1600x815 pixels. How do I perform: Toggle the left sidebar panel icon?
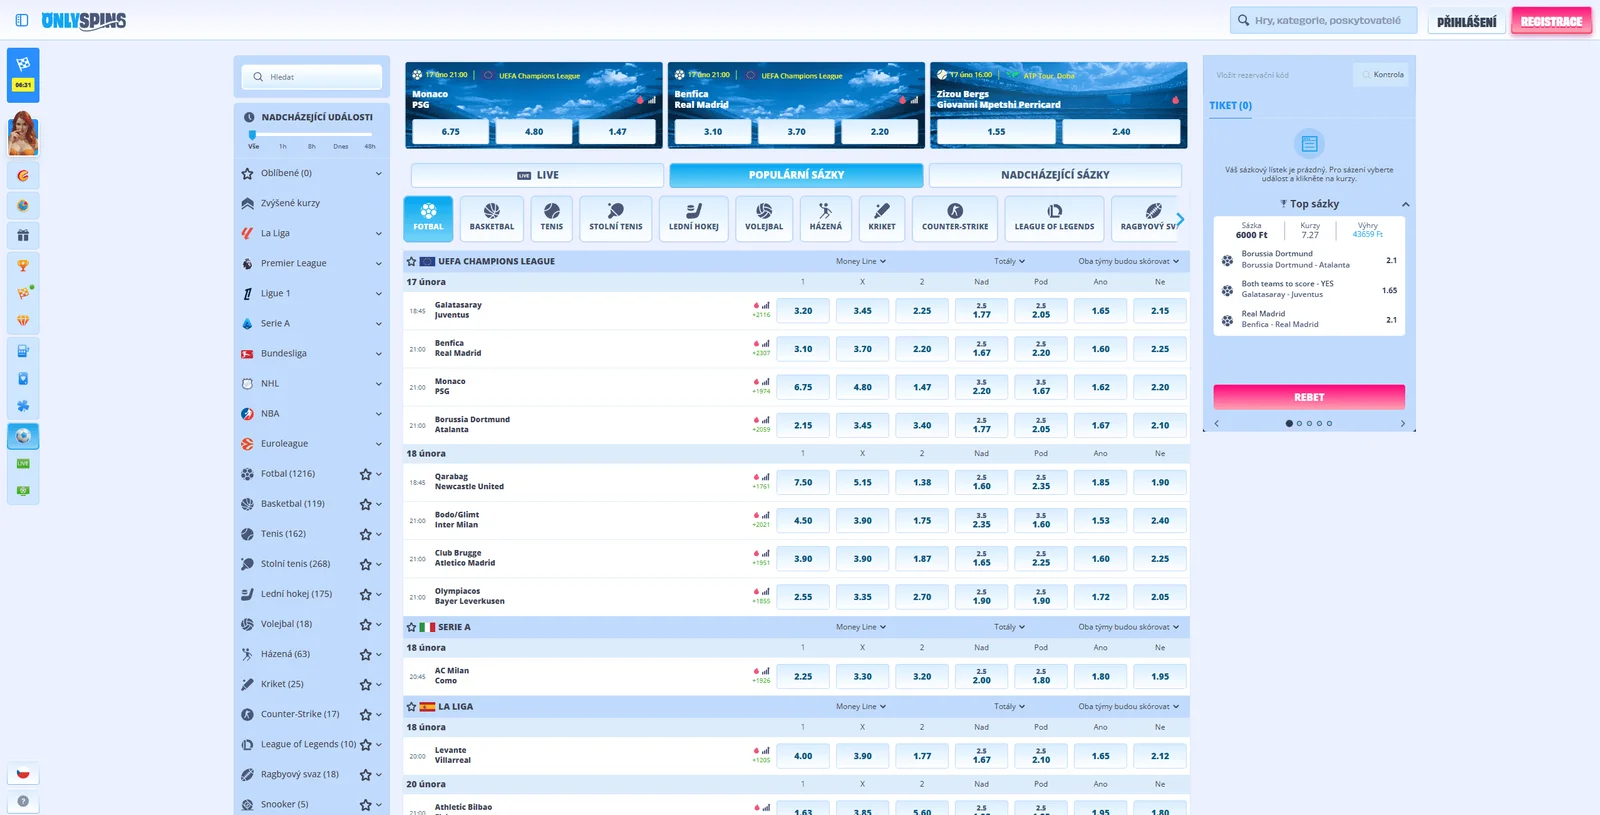pos(22,20)
